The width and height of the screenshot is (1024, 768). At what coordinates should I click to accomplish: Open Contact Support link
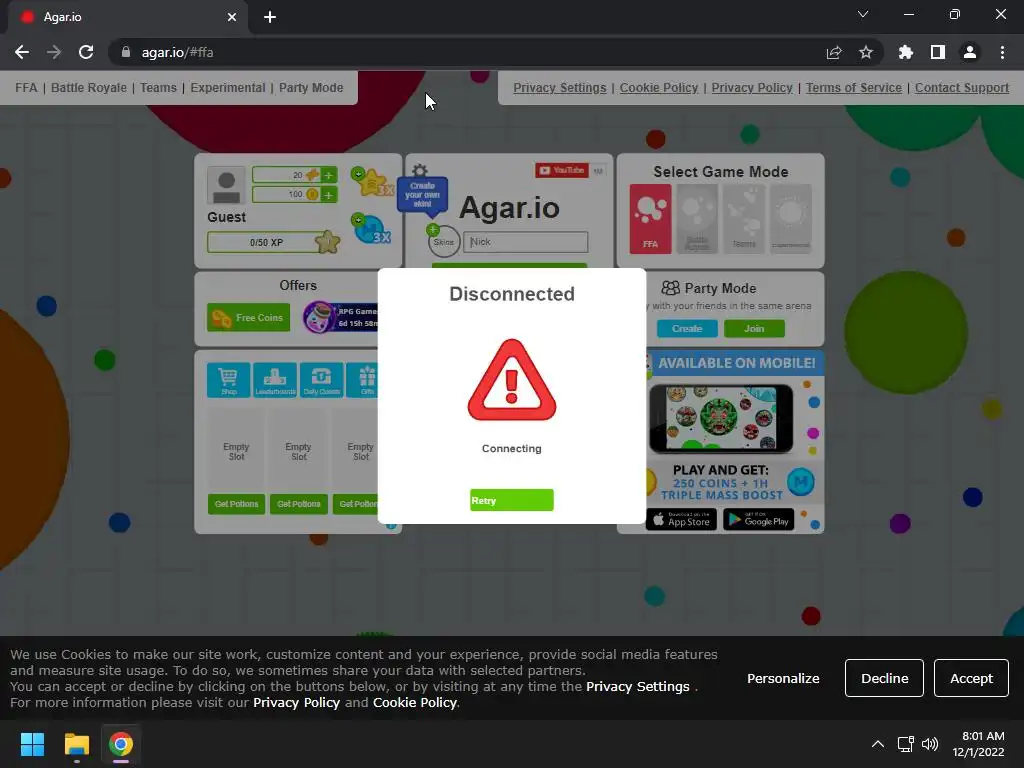pos(962,88)
